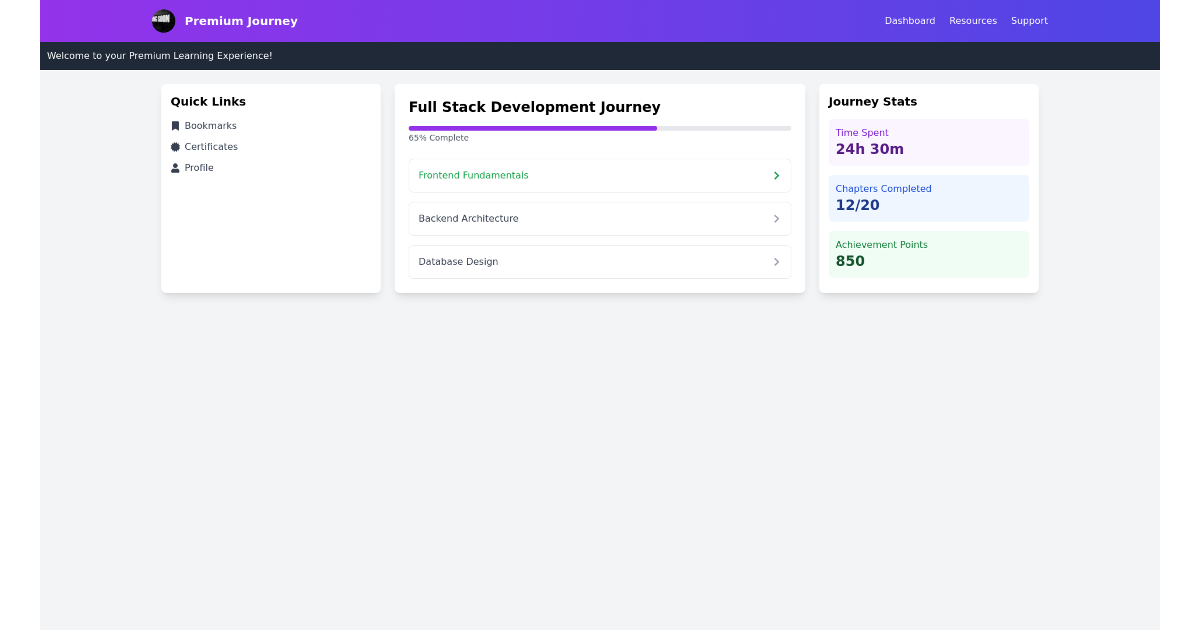Click the Certificates badge icon
1200x630 pixels.
(176, 146)
